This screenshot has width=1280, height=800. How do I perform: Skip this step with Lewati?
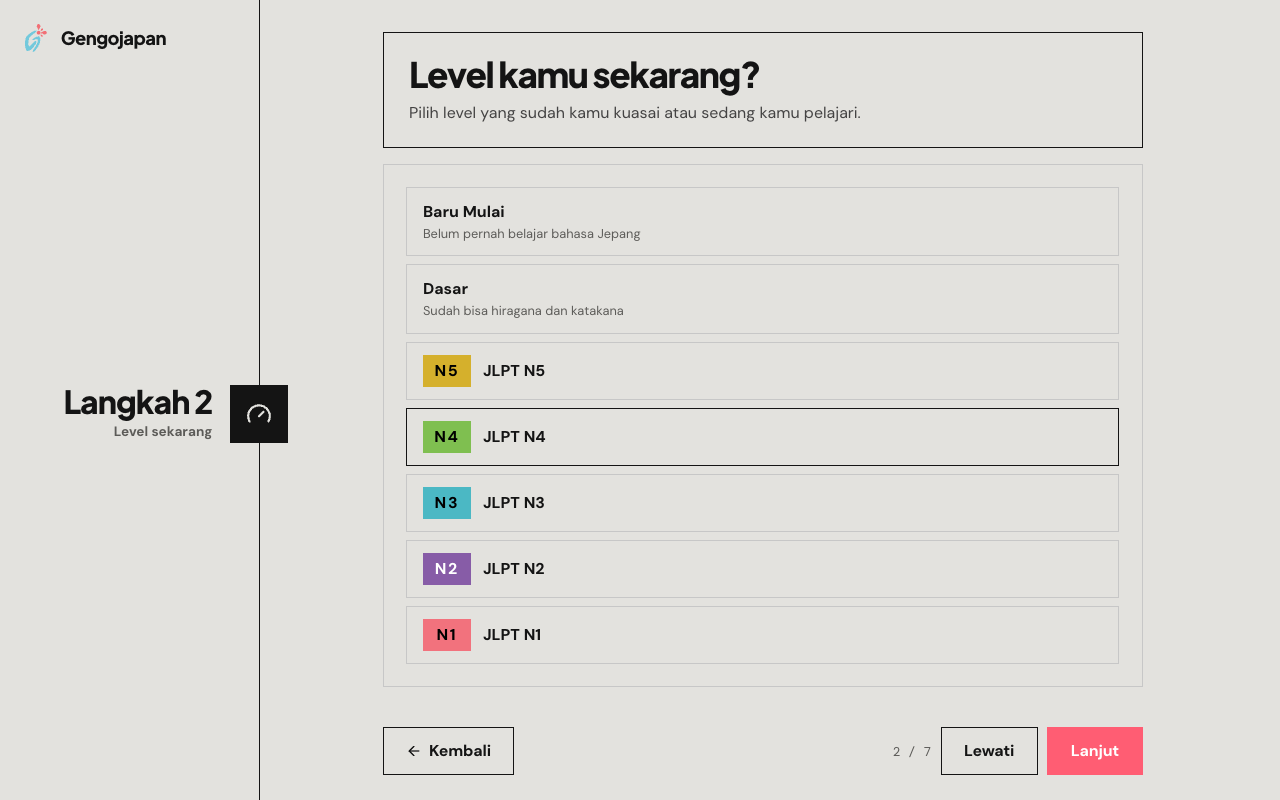[989, 751]
